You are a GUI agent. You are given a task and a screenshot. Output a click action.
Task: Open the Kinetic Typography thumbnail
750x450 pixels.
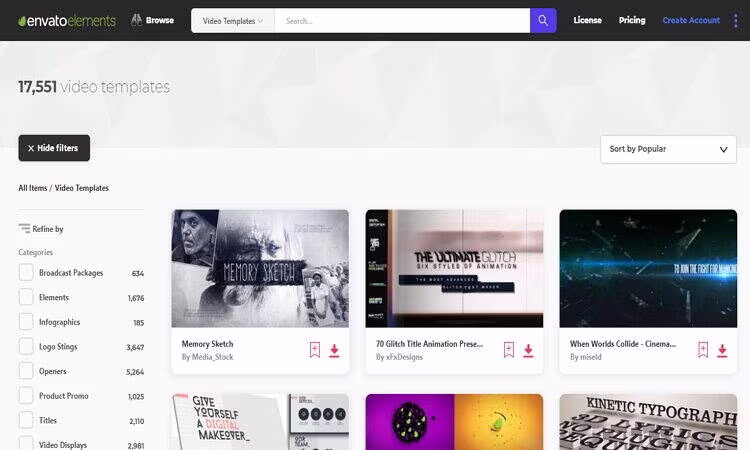(x=648, y=422)
